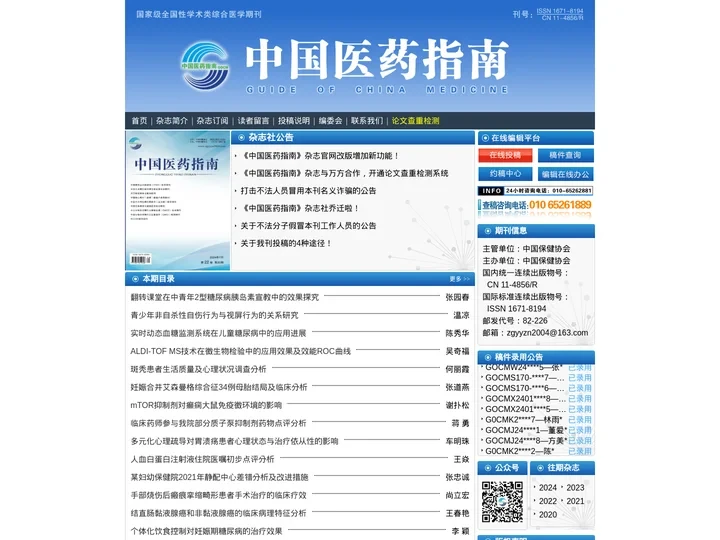The image size is (720, 540).
Task: Open 论文查重检测 highlighted link
Action: pyautogui.click(x=416, y=121)
